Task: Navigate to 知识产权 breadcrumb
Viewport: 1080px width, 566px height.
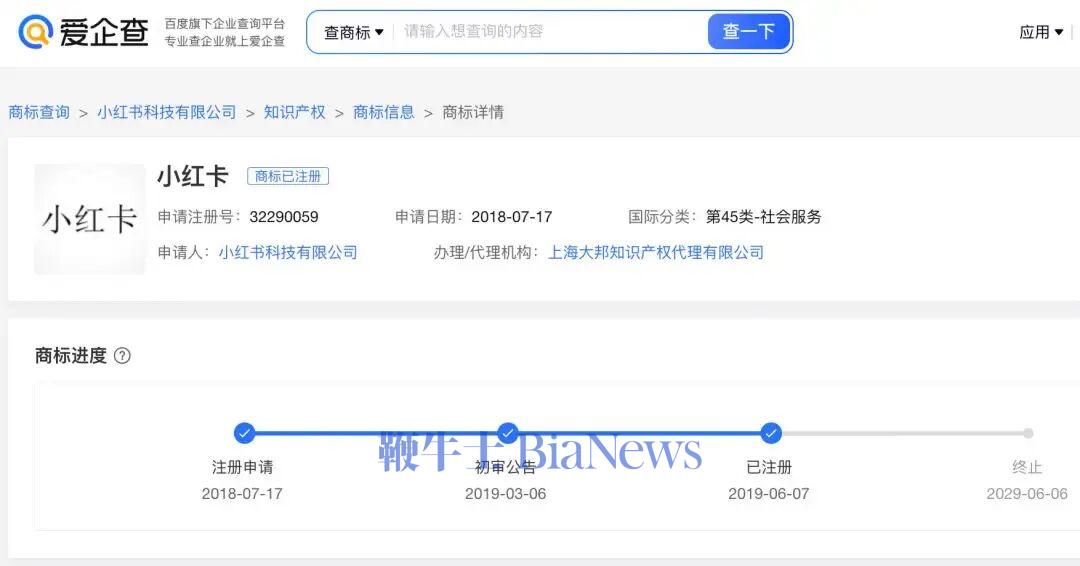Action: coord(295,112)
